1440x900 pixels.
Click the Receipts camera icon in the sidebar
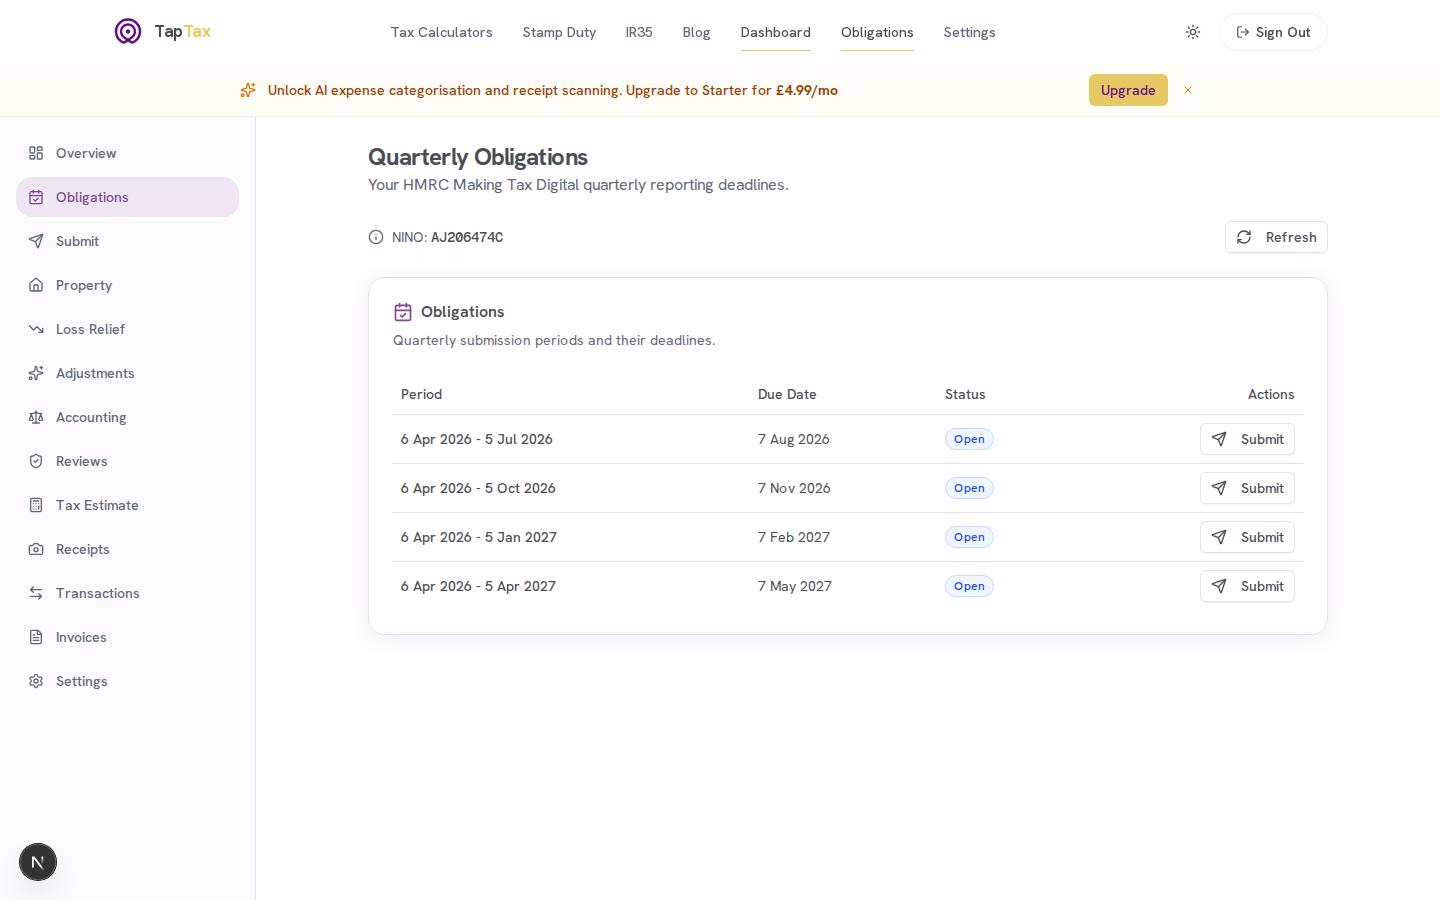[36, 549]
